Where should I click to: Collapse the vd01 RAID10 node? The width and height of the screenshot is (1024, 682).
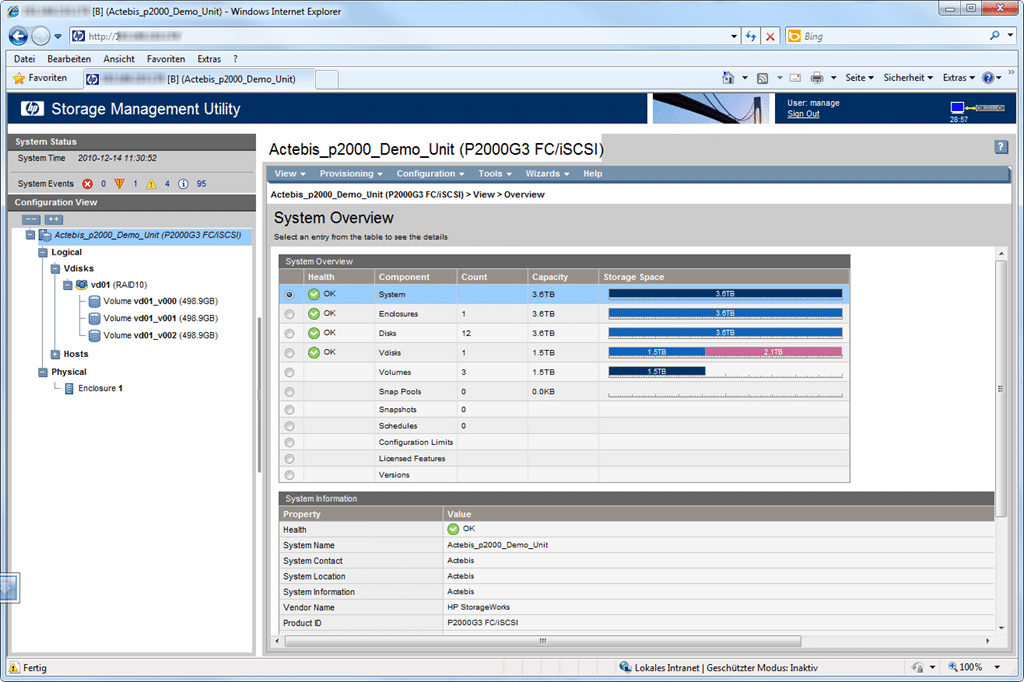[67, 285]
